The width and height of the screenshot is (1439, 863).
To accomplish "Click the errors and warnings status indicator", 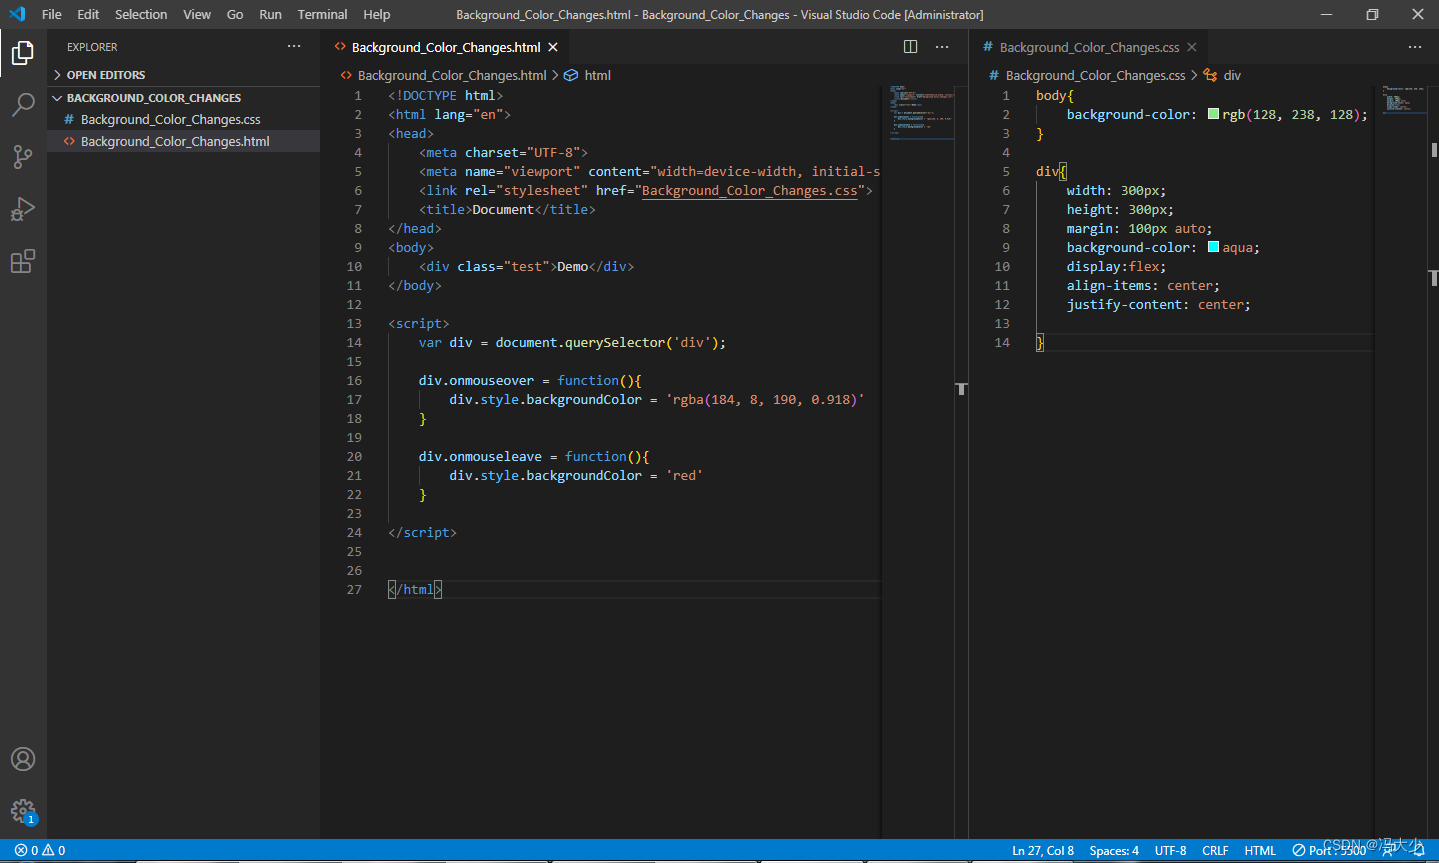I will 40,850.
